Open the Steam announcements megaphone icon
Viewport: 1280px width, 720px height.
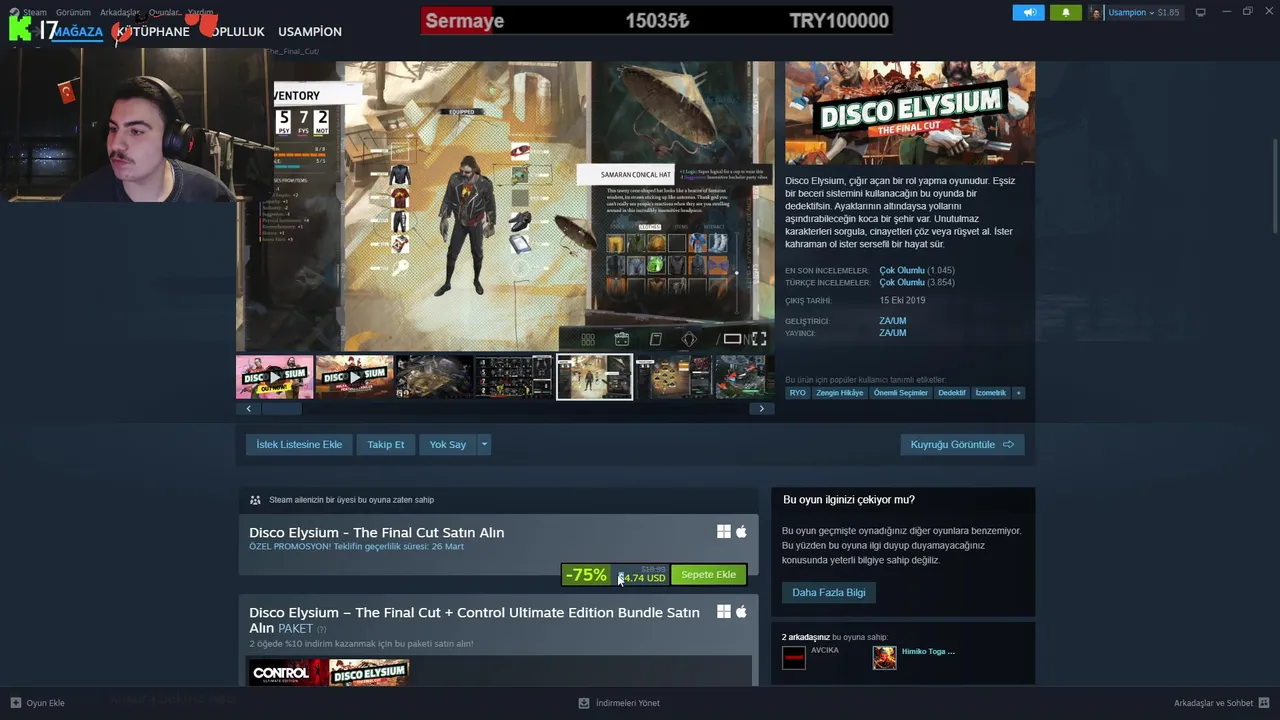(x=1028, y=12)
